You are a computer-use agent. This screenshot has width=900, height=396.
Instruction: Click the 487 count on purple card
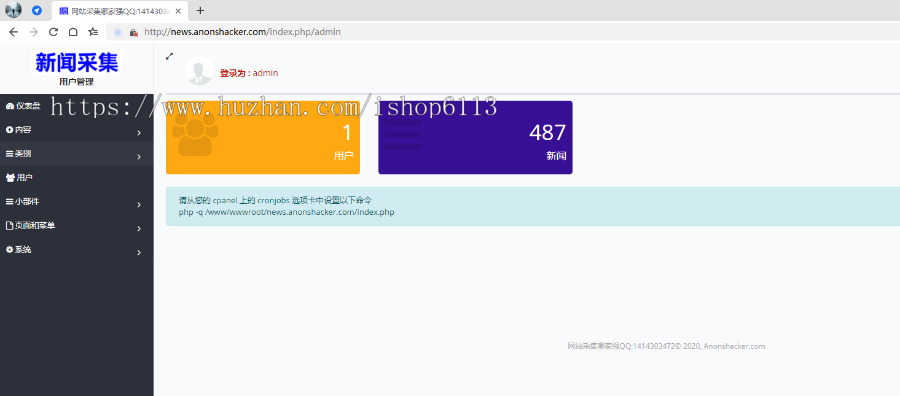(548, 133)
